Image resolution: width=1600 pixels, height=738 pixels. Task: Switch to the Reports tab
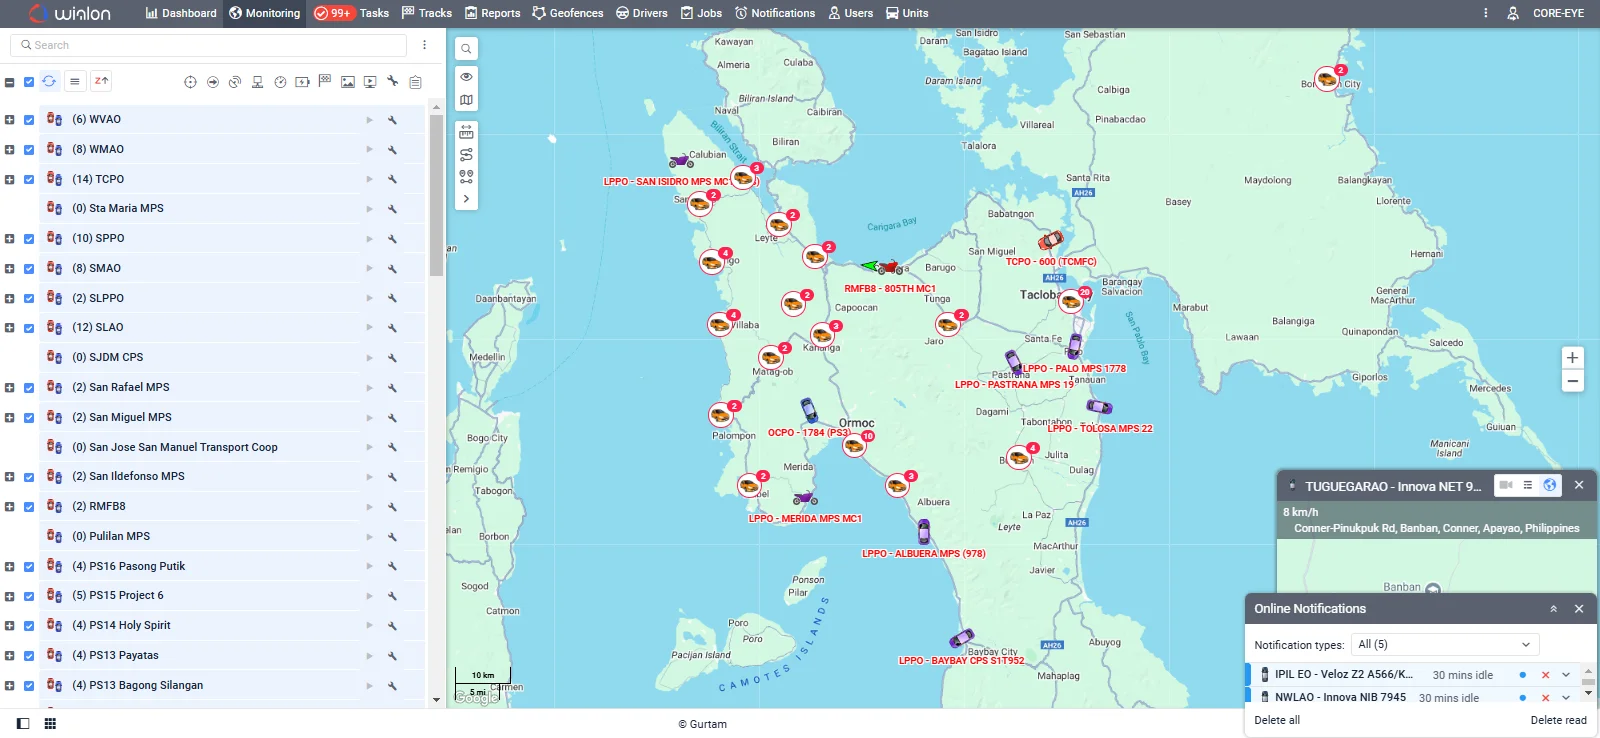[492, 13]
